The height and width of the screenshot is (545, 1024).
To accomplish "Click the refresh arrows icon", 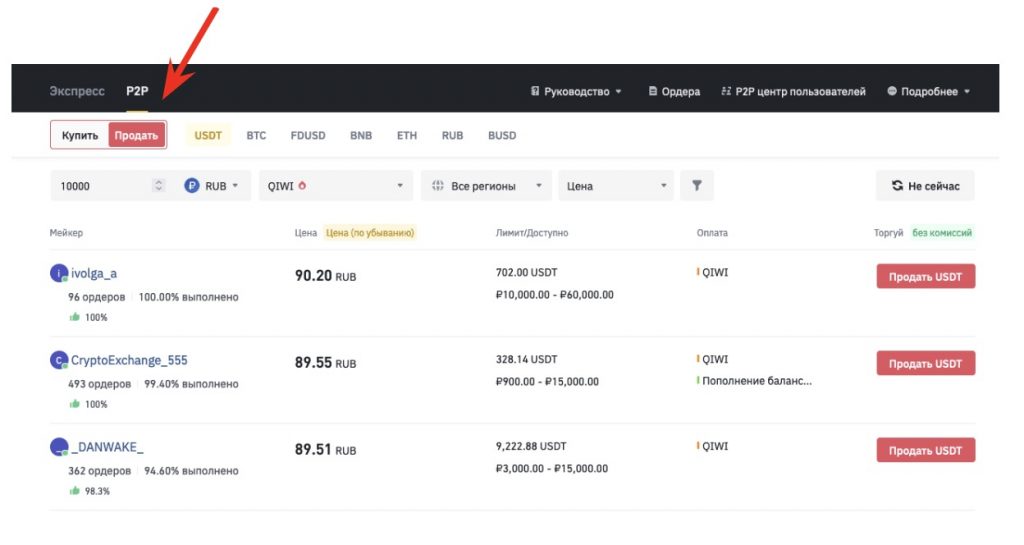I will (x=897, y=186).
